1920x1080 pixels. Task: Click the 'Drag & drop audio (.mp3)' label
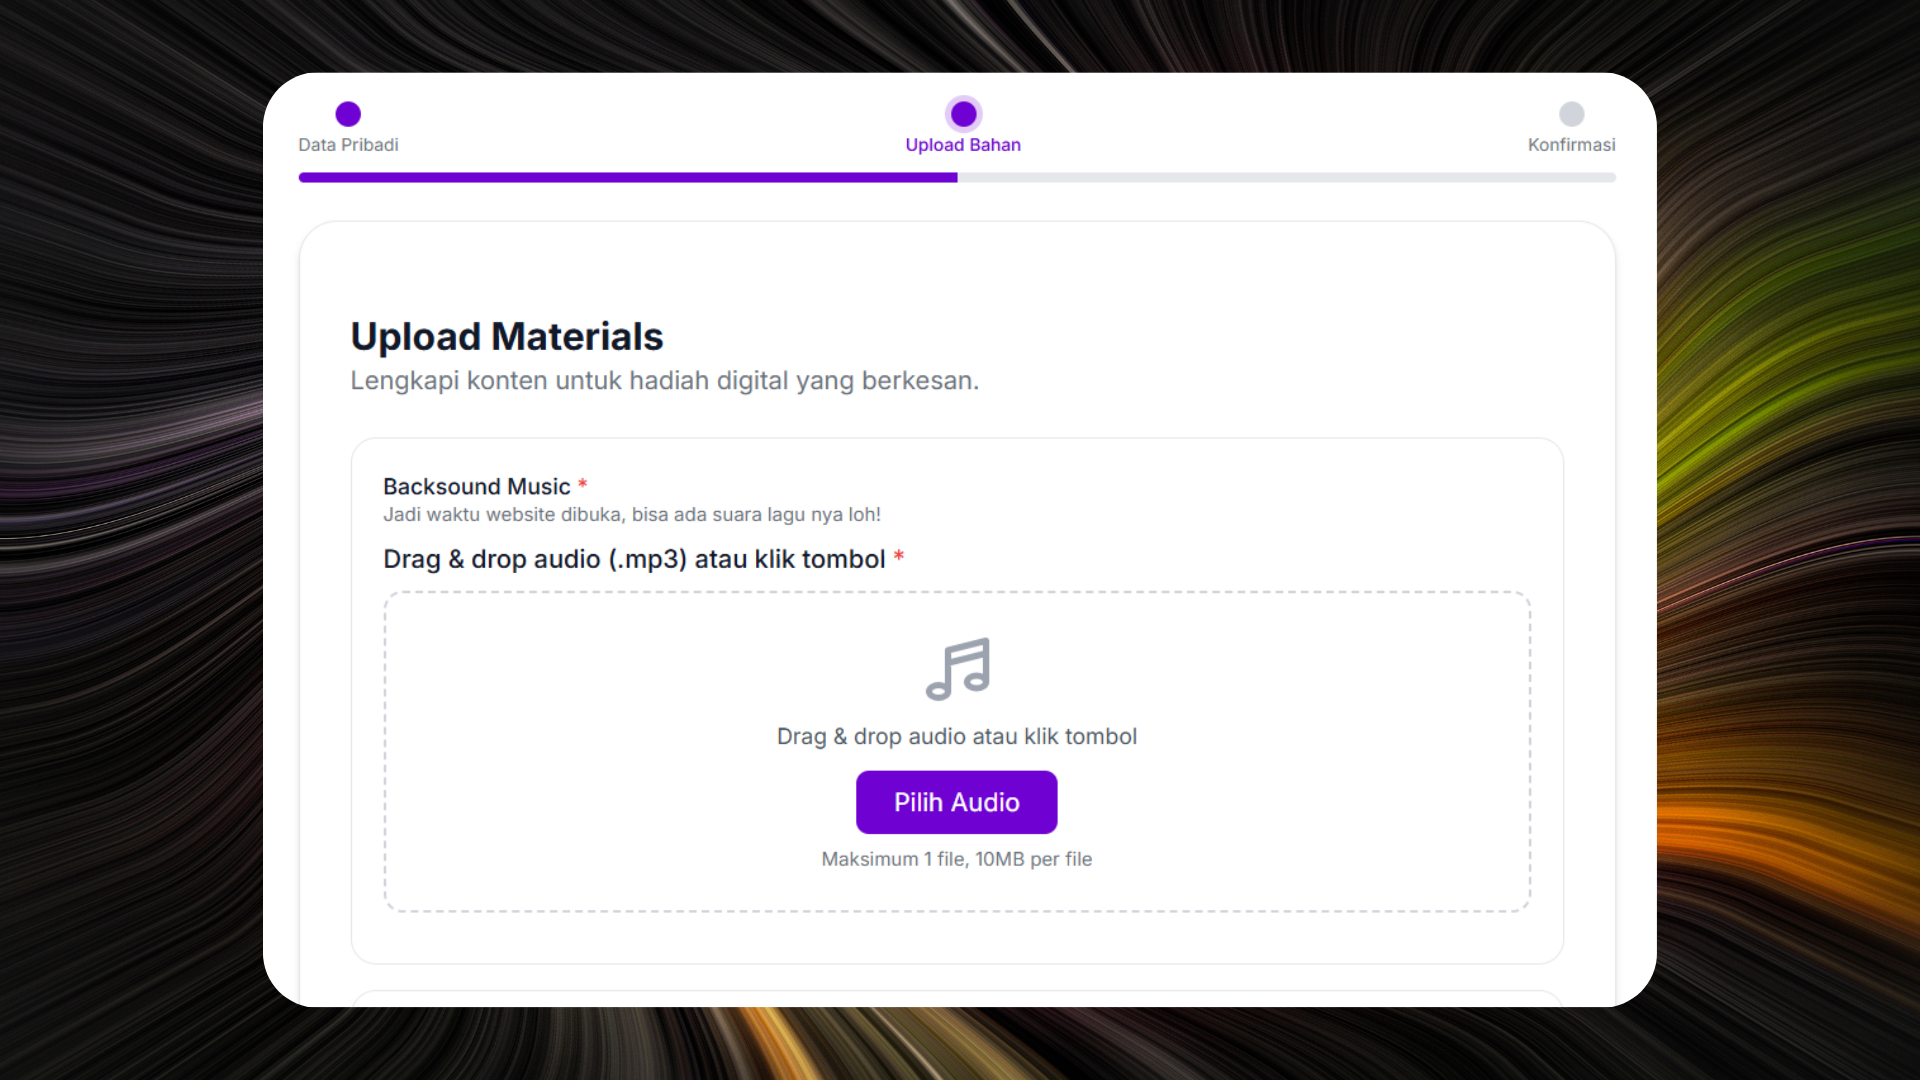click(634, 559)
